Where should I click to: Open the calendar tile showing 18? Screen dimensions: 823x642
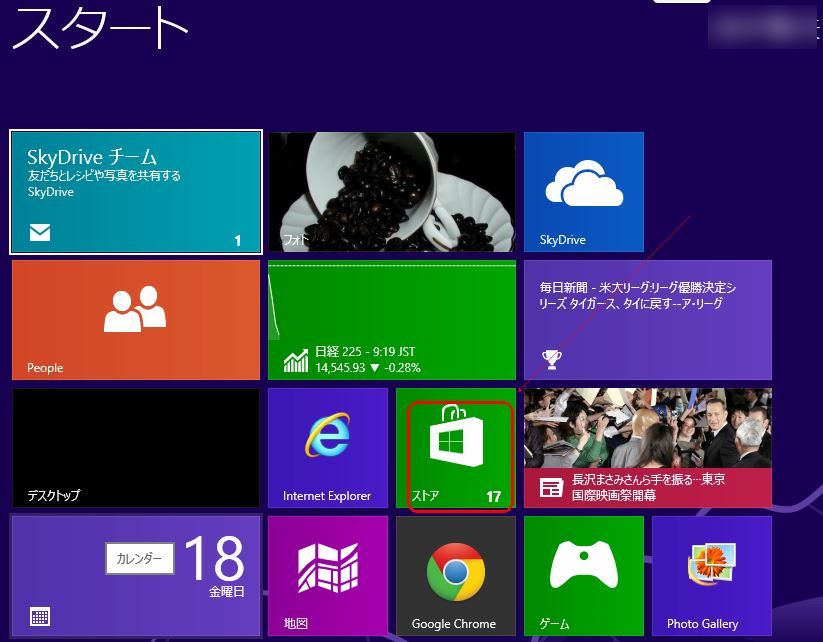click(x=136, y=576)
